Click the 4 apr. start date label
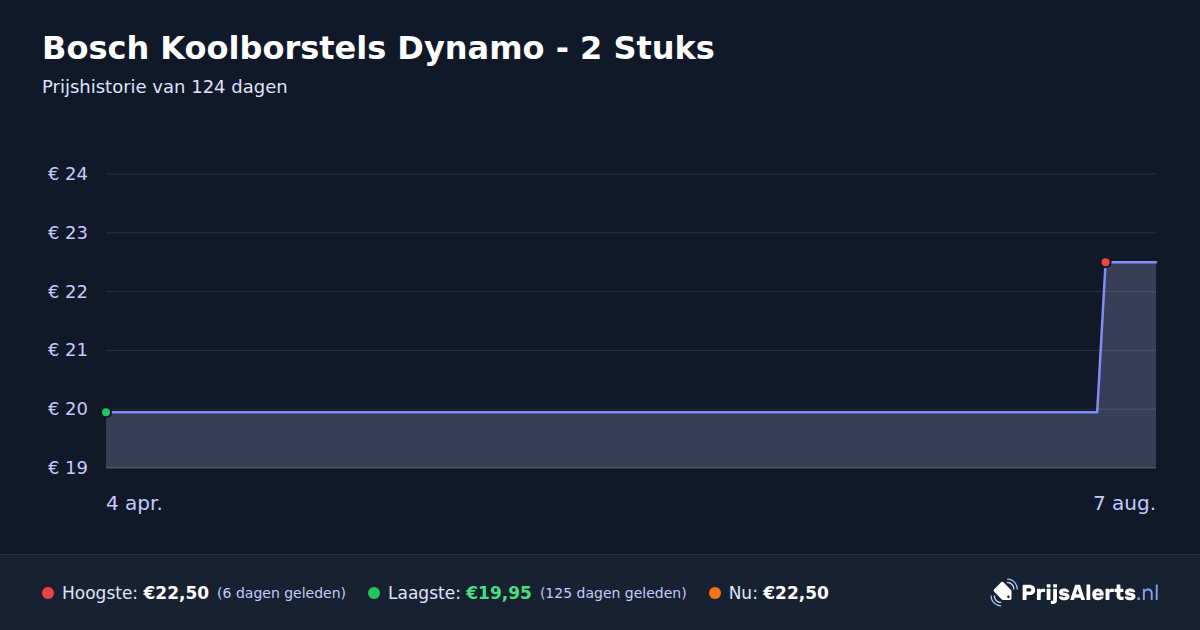 (x=134, y=504)
